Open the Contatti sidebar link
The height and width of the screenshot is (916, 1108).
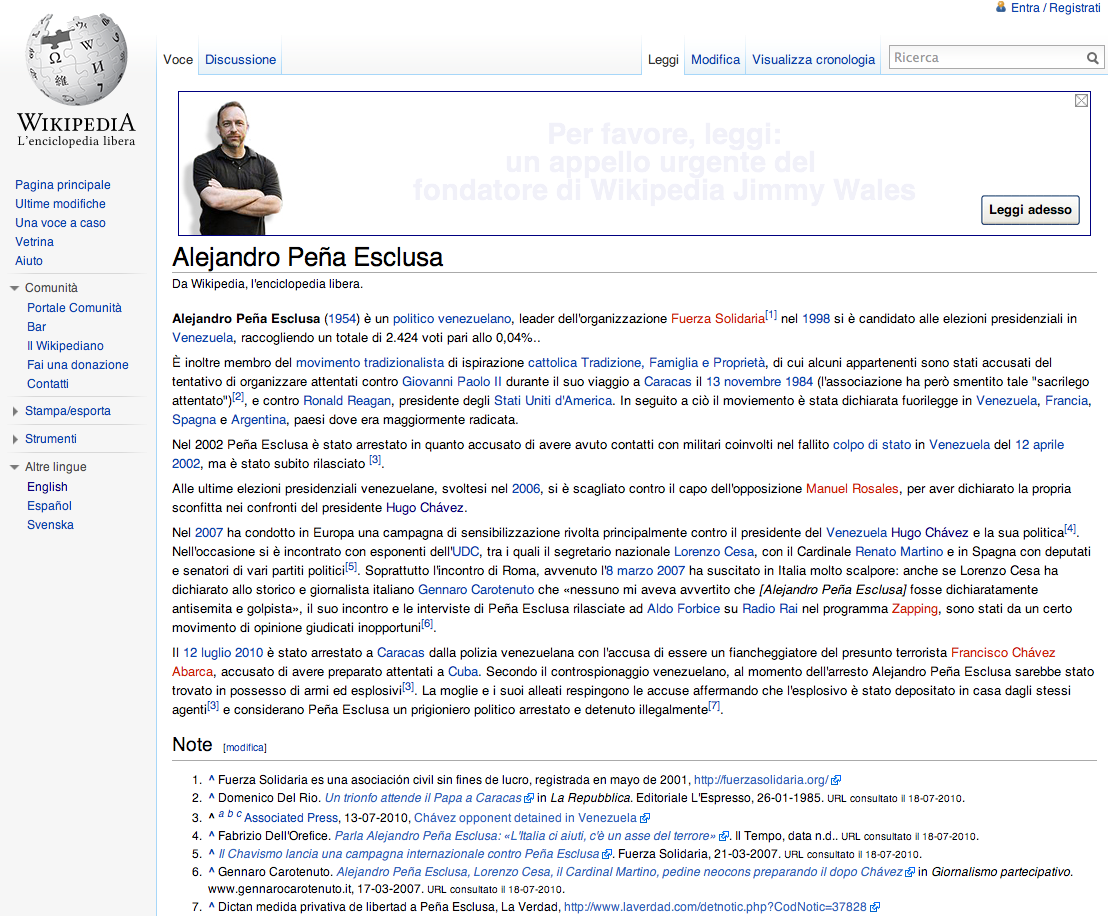(48, 384)
